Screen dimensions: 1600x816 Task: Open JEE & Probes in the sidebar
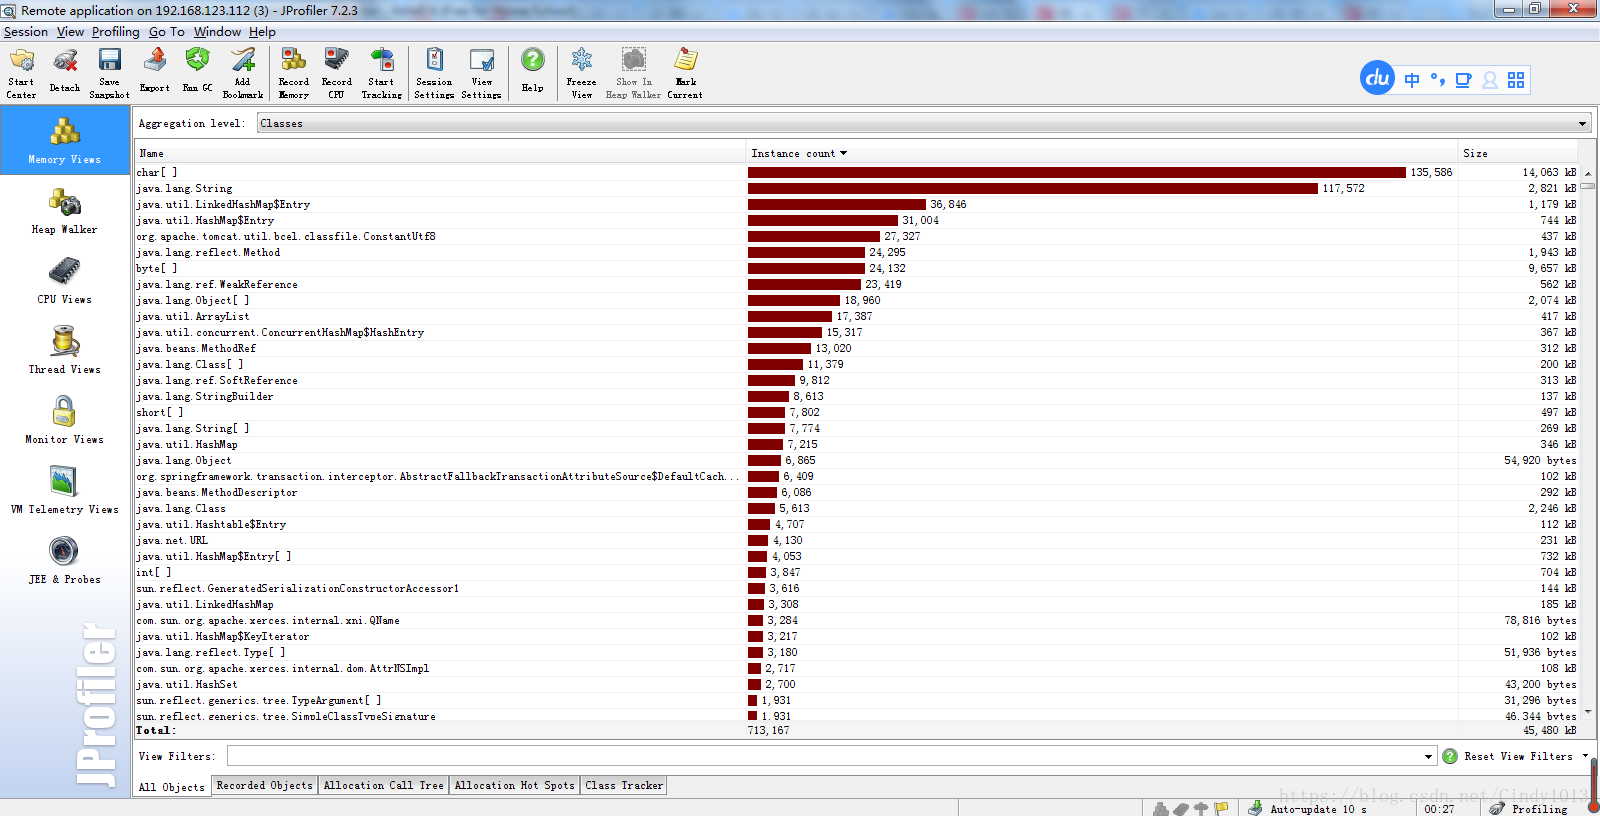pos(65,561)
